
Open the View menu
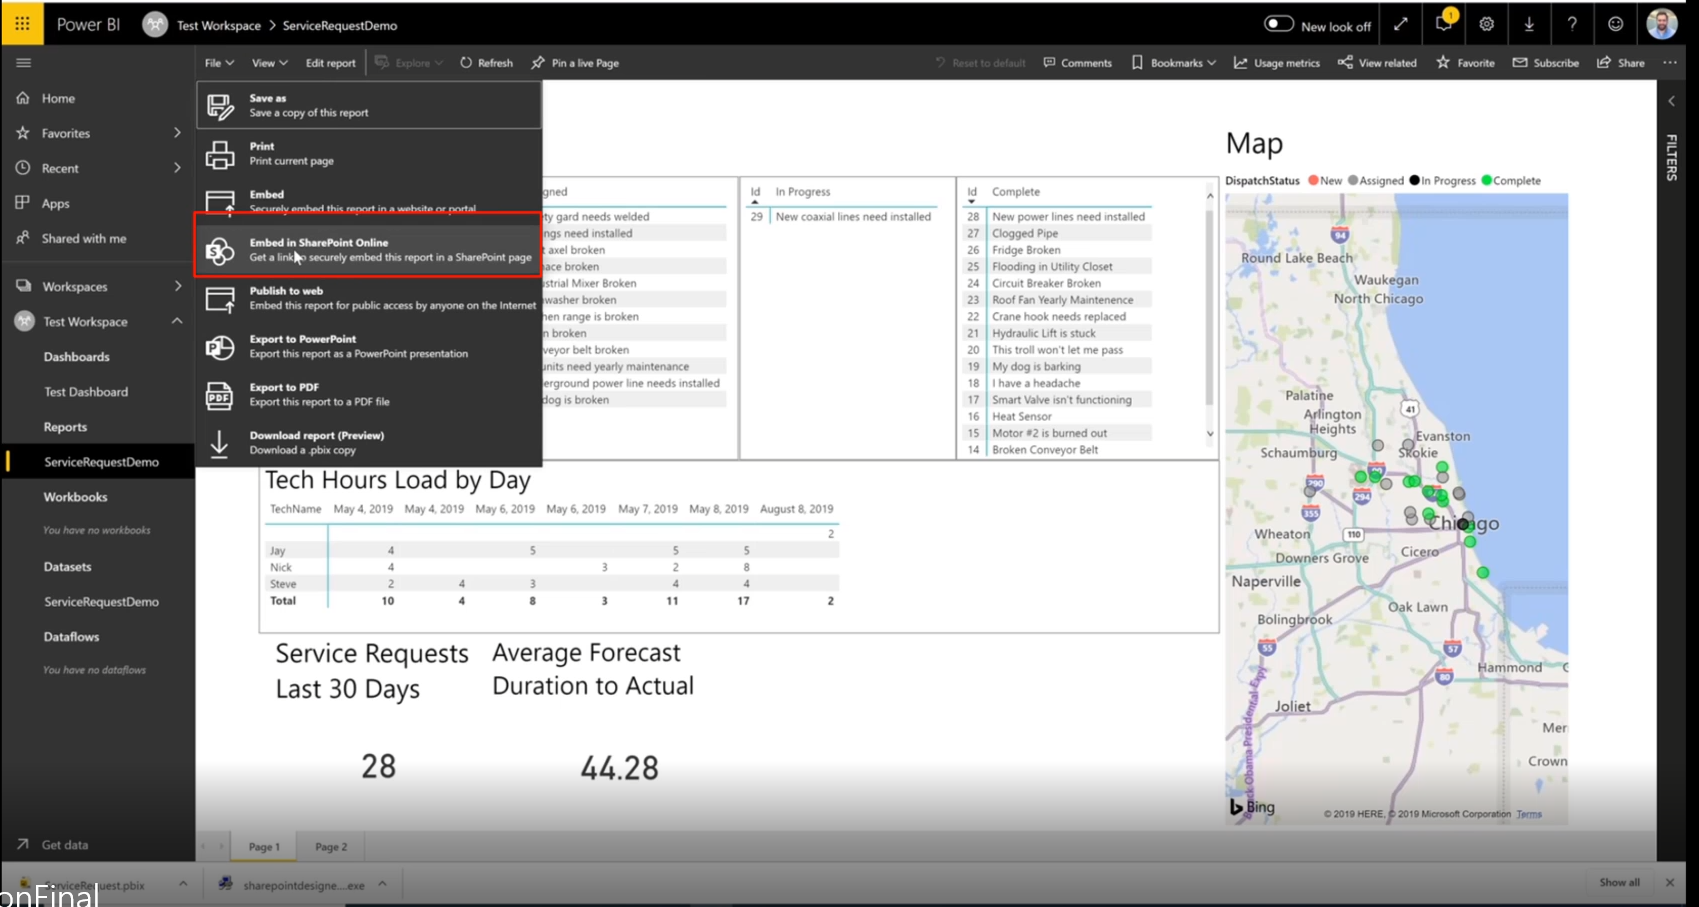[269, 63]
